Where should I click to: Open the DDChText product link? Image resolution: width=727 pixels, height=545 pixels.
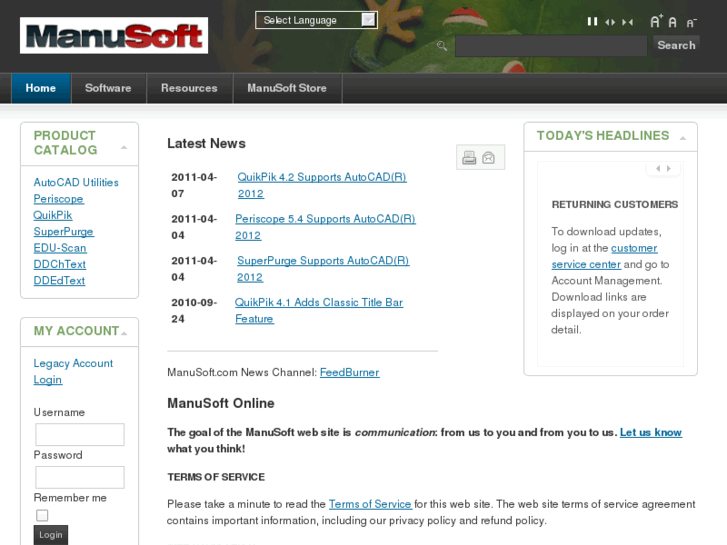point(60,264)
